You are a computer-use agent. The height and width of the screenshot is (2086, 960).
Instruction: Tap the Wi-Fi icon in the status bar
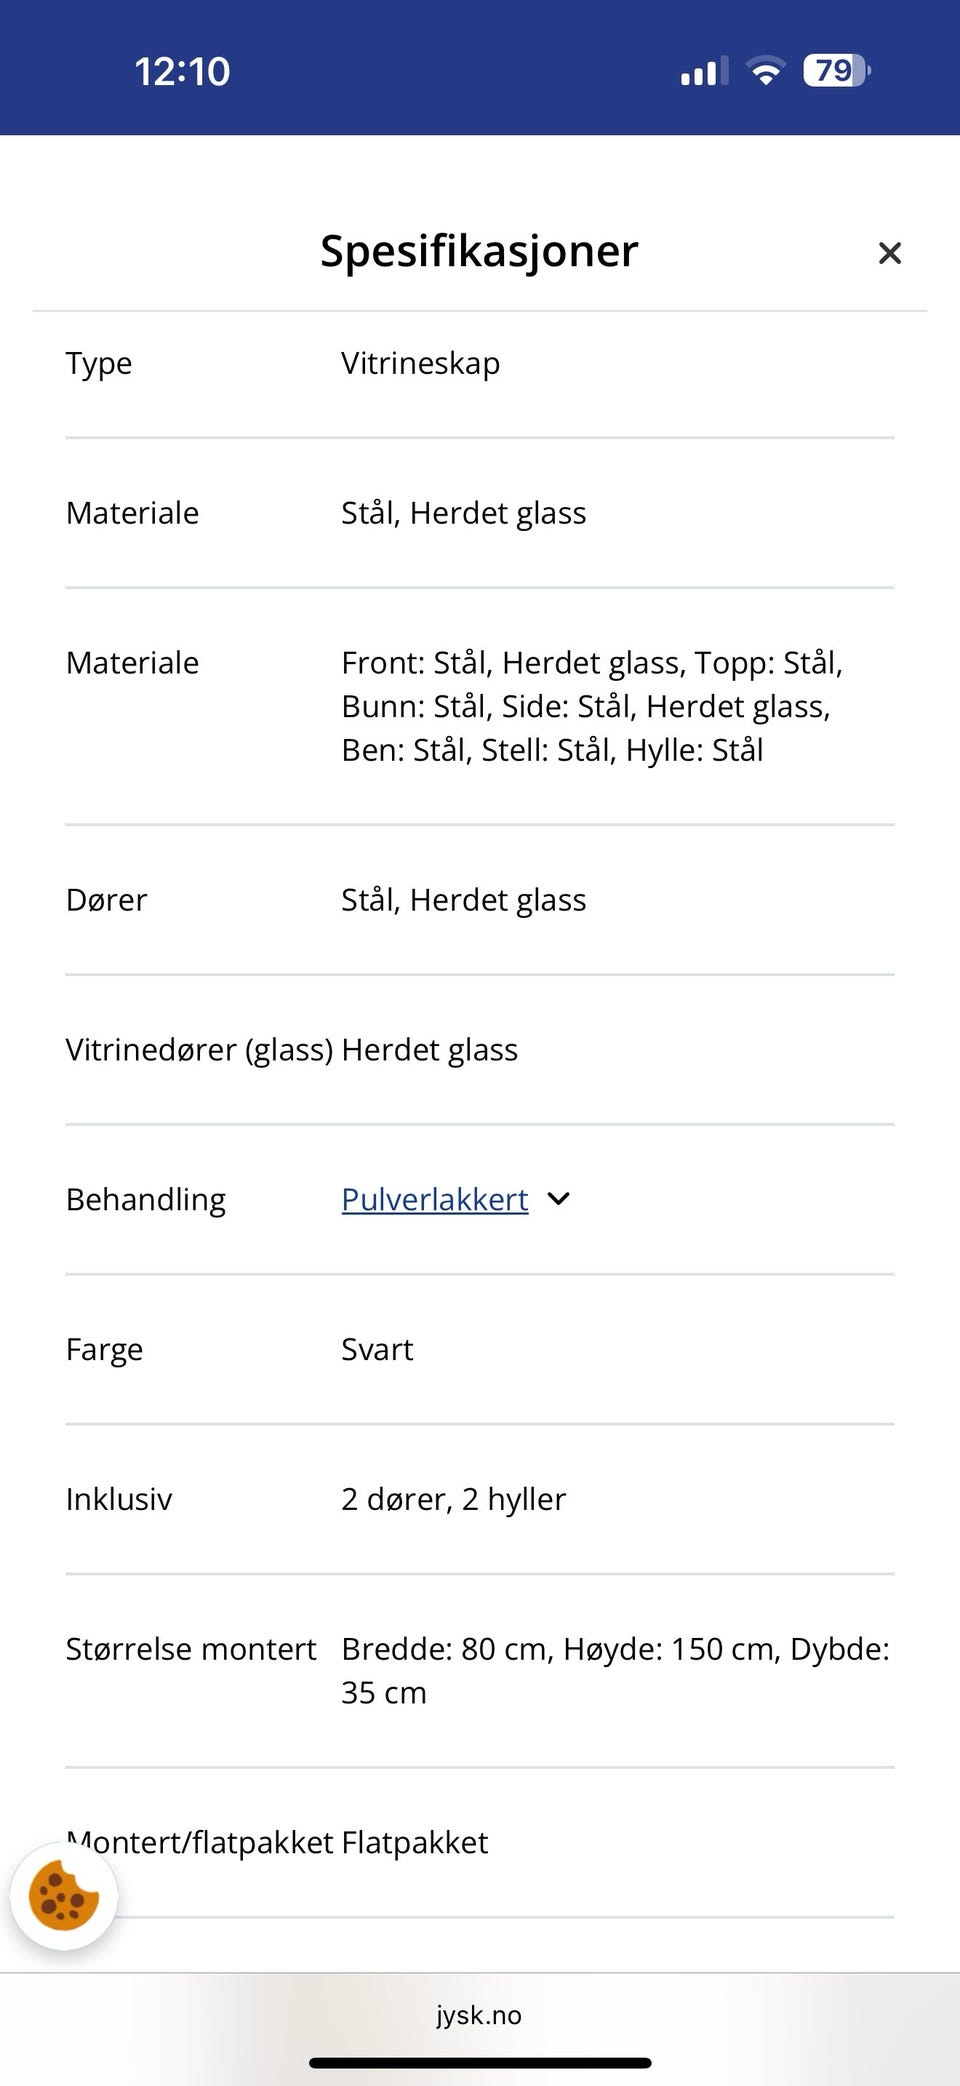pyautogui.click(x=764, y=70)
